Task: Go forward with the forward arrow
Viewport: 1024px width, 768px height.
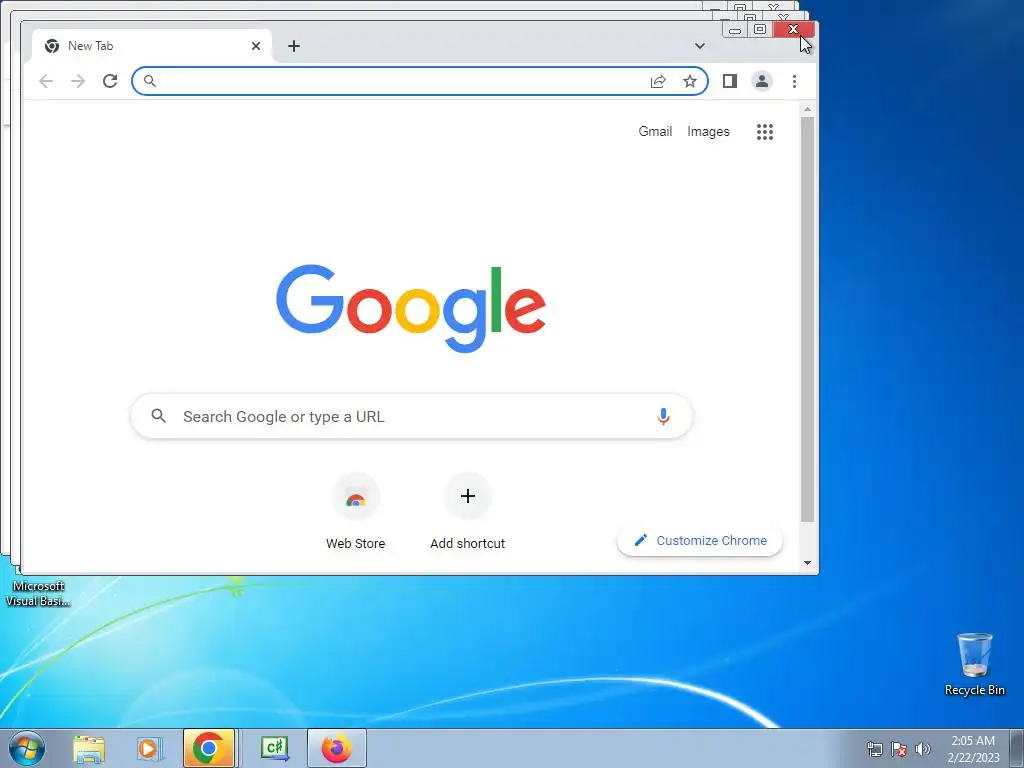Action: pyautogui.click(x=78, y=81)
